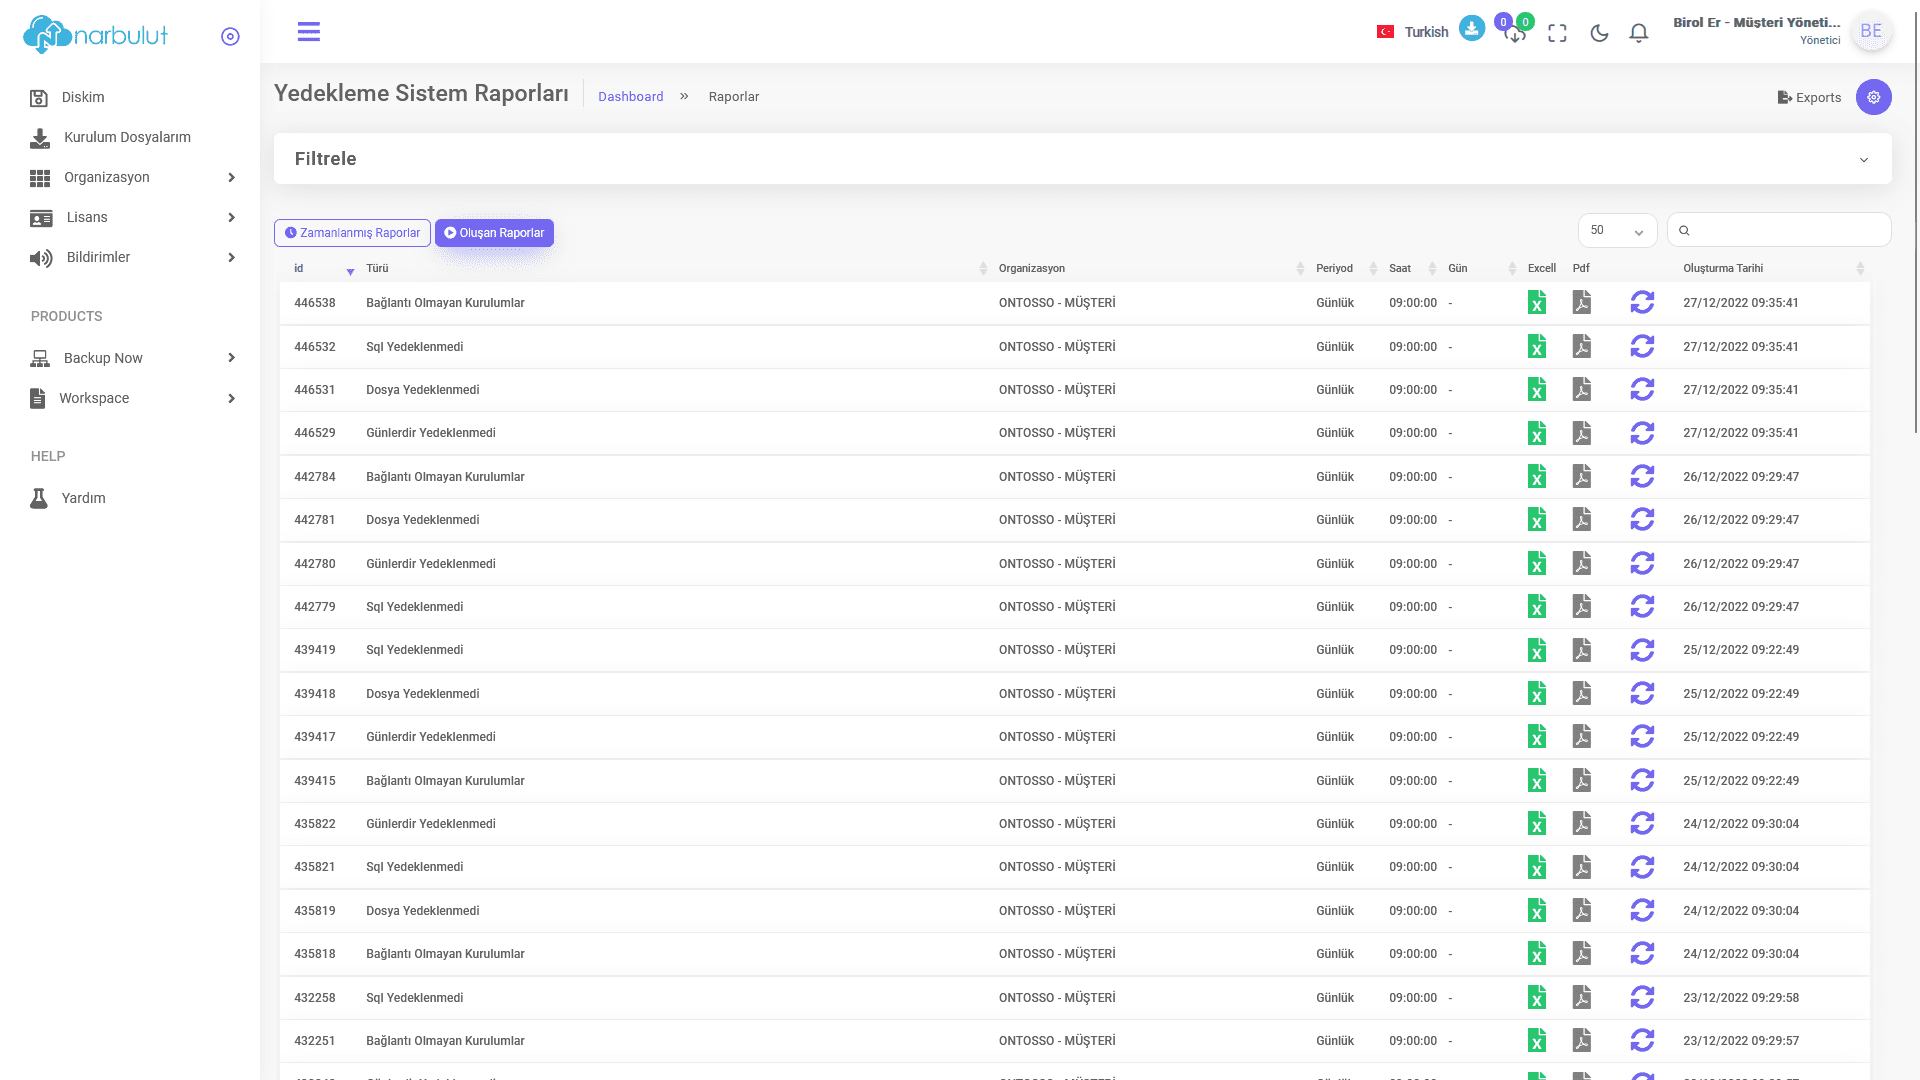Image resolution: width=1920 pixels, height=1080 pixels.
Task: Download Excel file for report 446538
Action: [x=1537, y=302]
